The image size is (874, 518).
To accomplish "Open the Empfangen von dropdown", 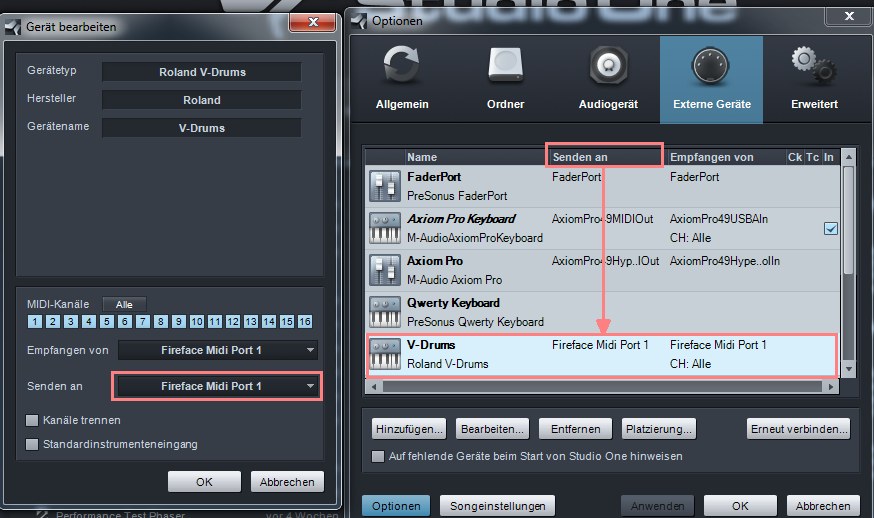I will click(218, 350).
